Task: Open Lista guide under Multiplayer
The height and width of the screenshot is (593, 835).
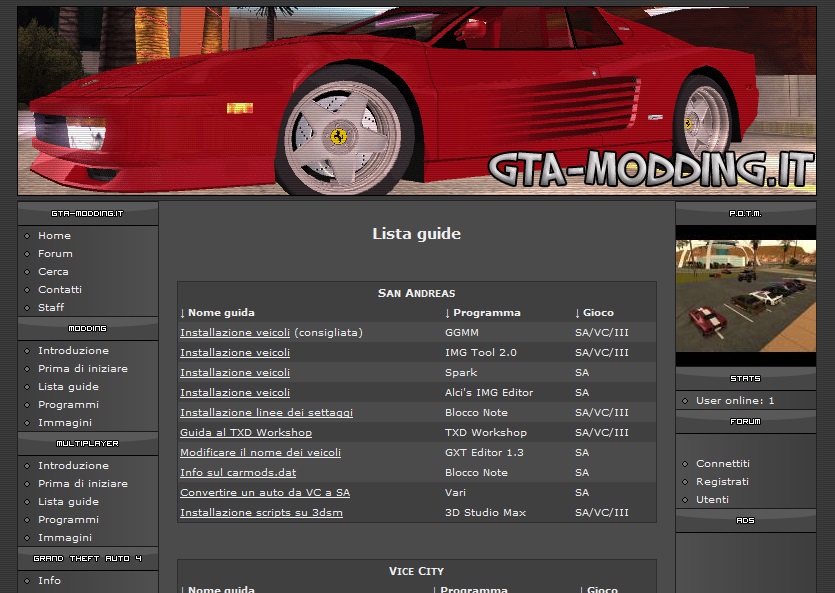Action: click(68, 501)
